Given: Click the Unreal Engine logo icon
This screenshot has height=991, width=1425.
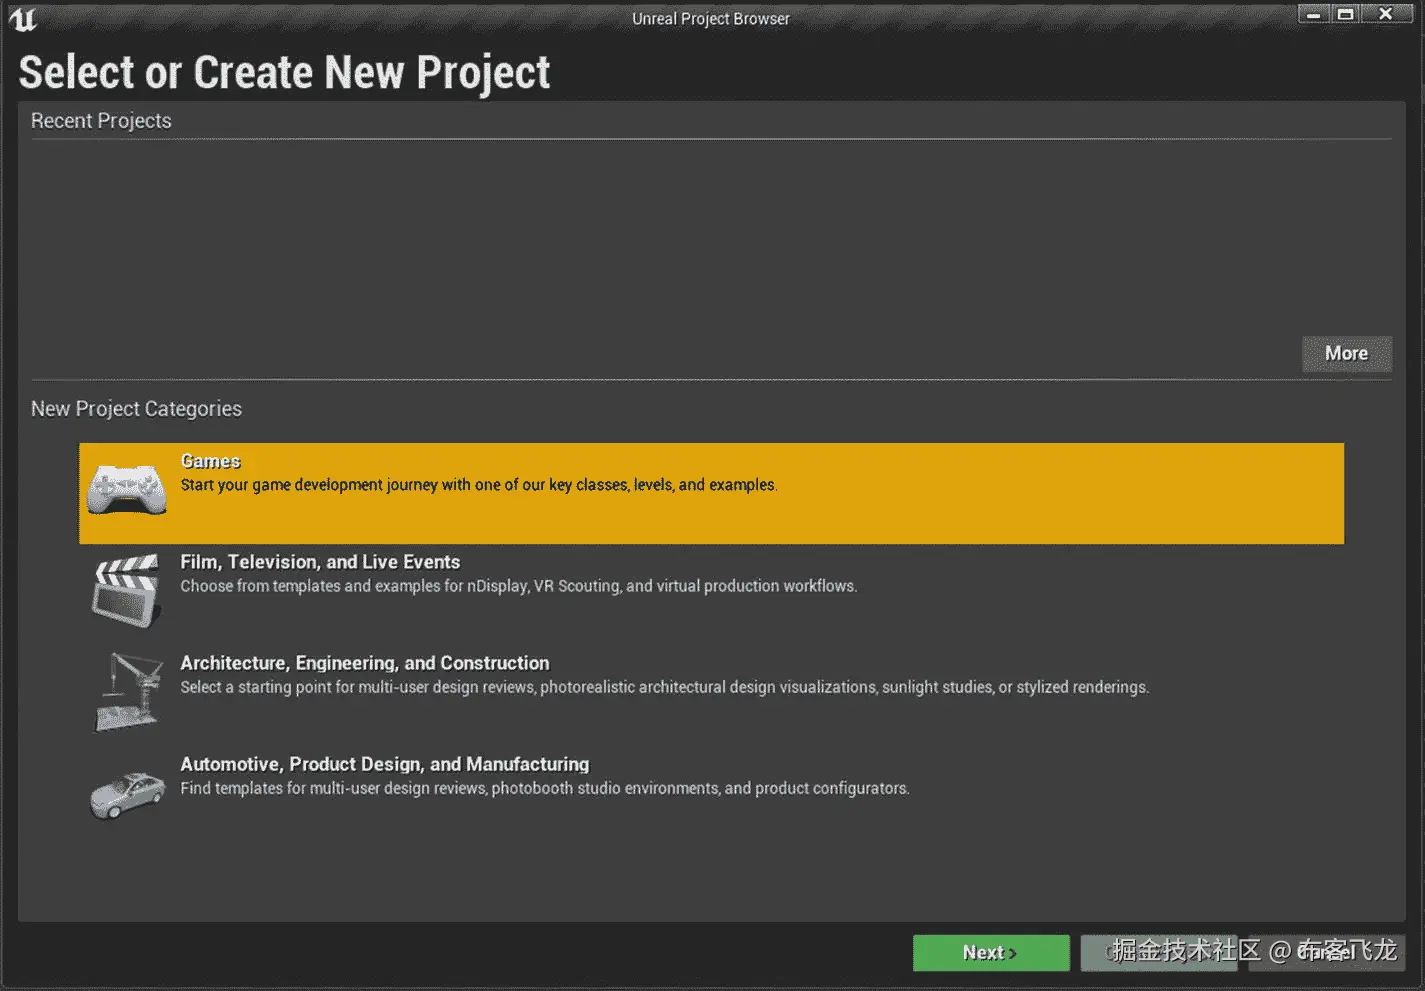Looking at the screenshot, I should click(x=23, y=19).
